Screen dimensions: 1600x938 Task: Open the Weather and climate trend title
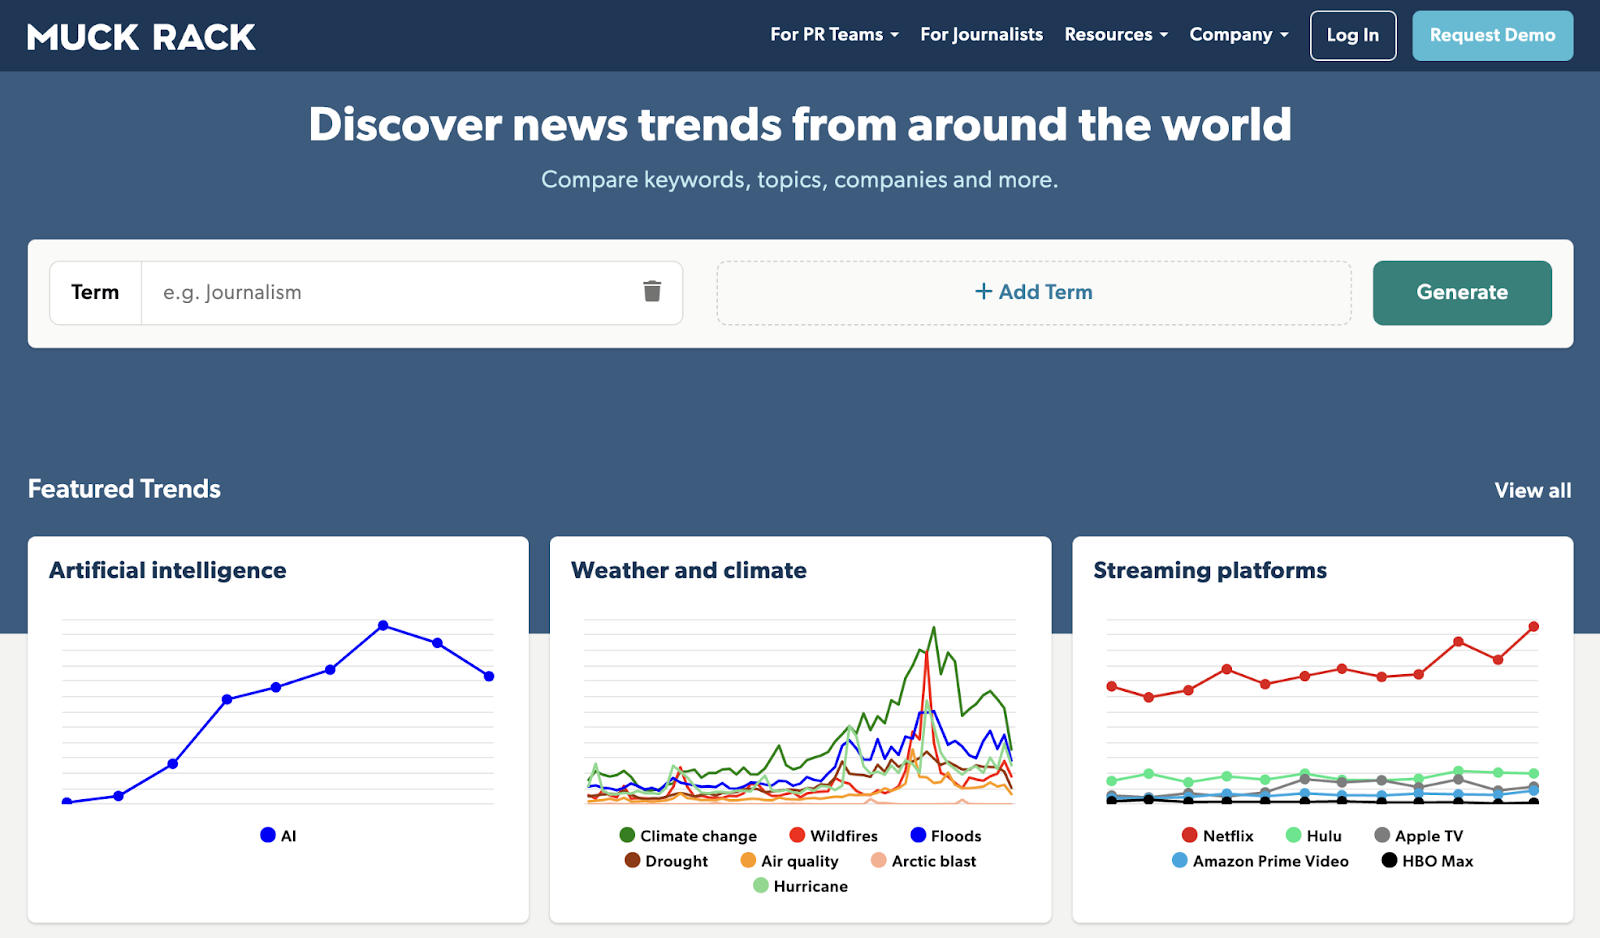point(689,570)
